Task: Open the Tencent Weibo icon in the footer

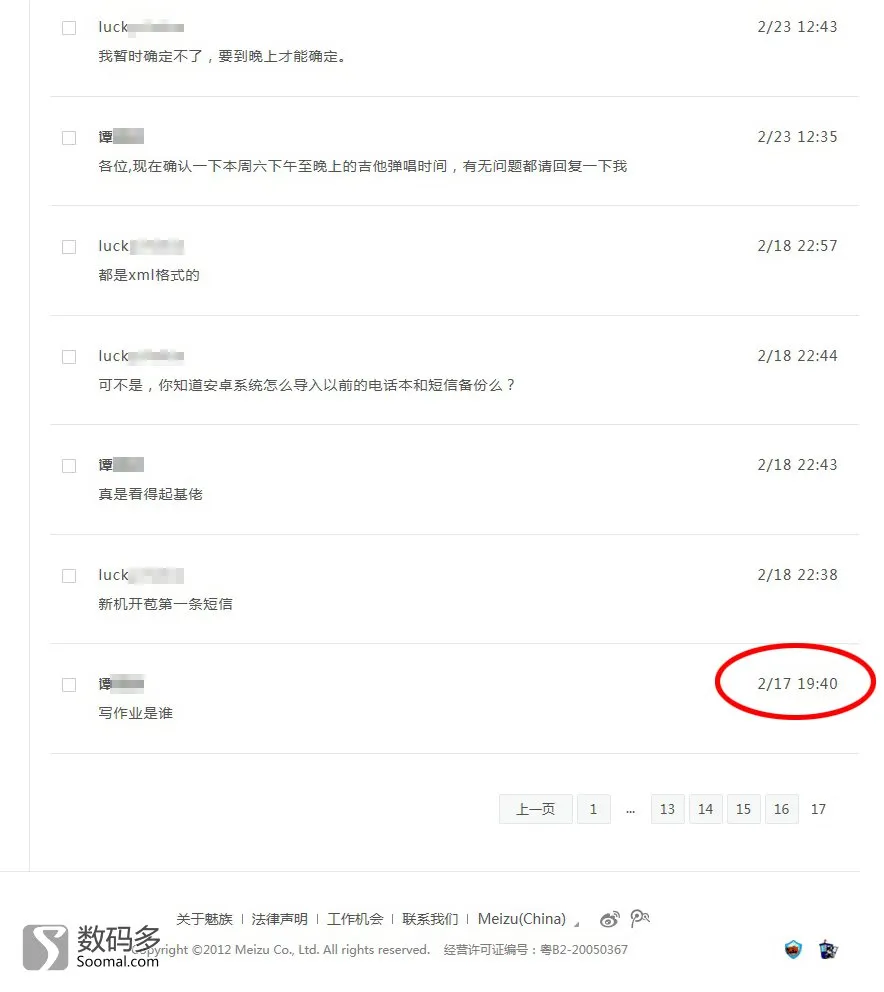Action: [x=639, y=918]
